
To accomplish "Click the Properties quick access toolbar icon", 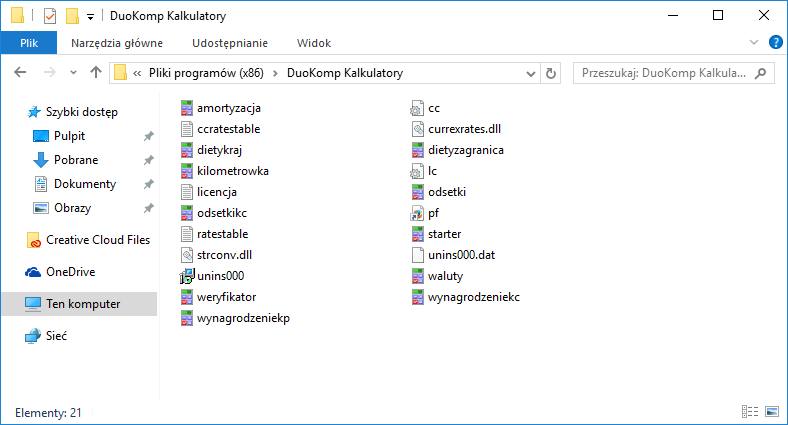I will 50,16.
